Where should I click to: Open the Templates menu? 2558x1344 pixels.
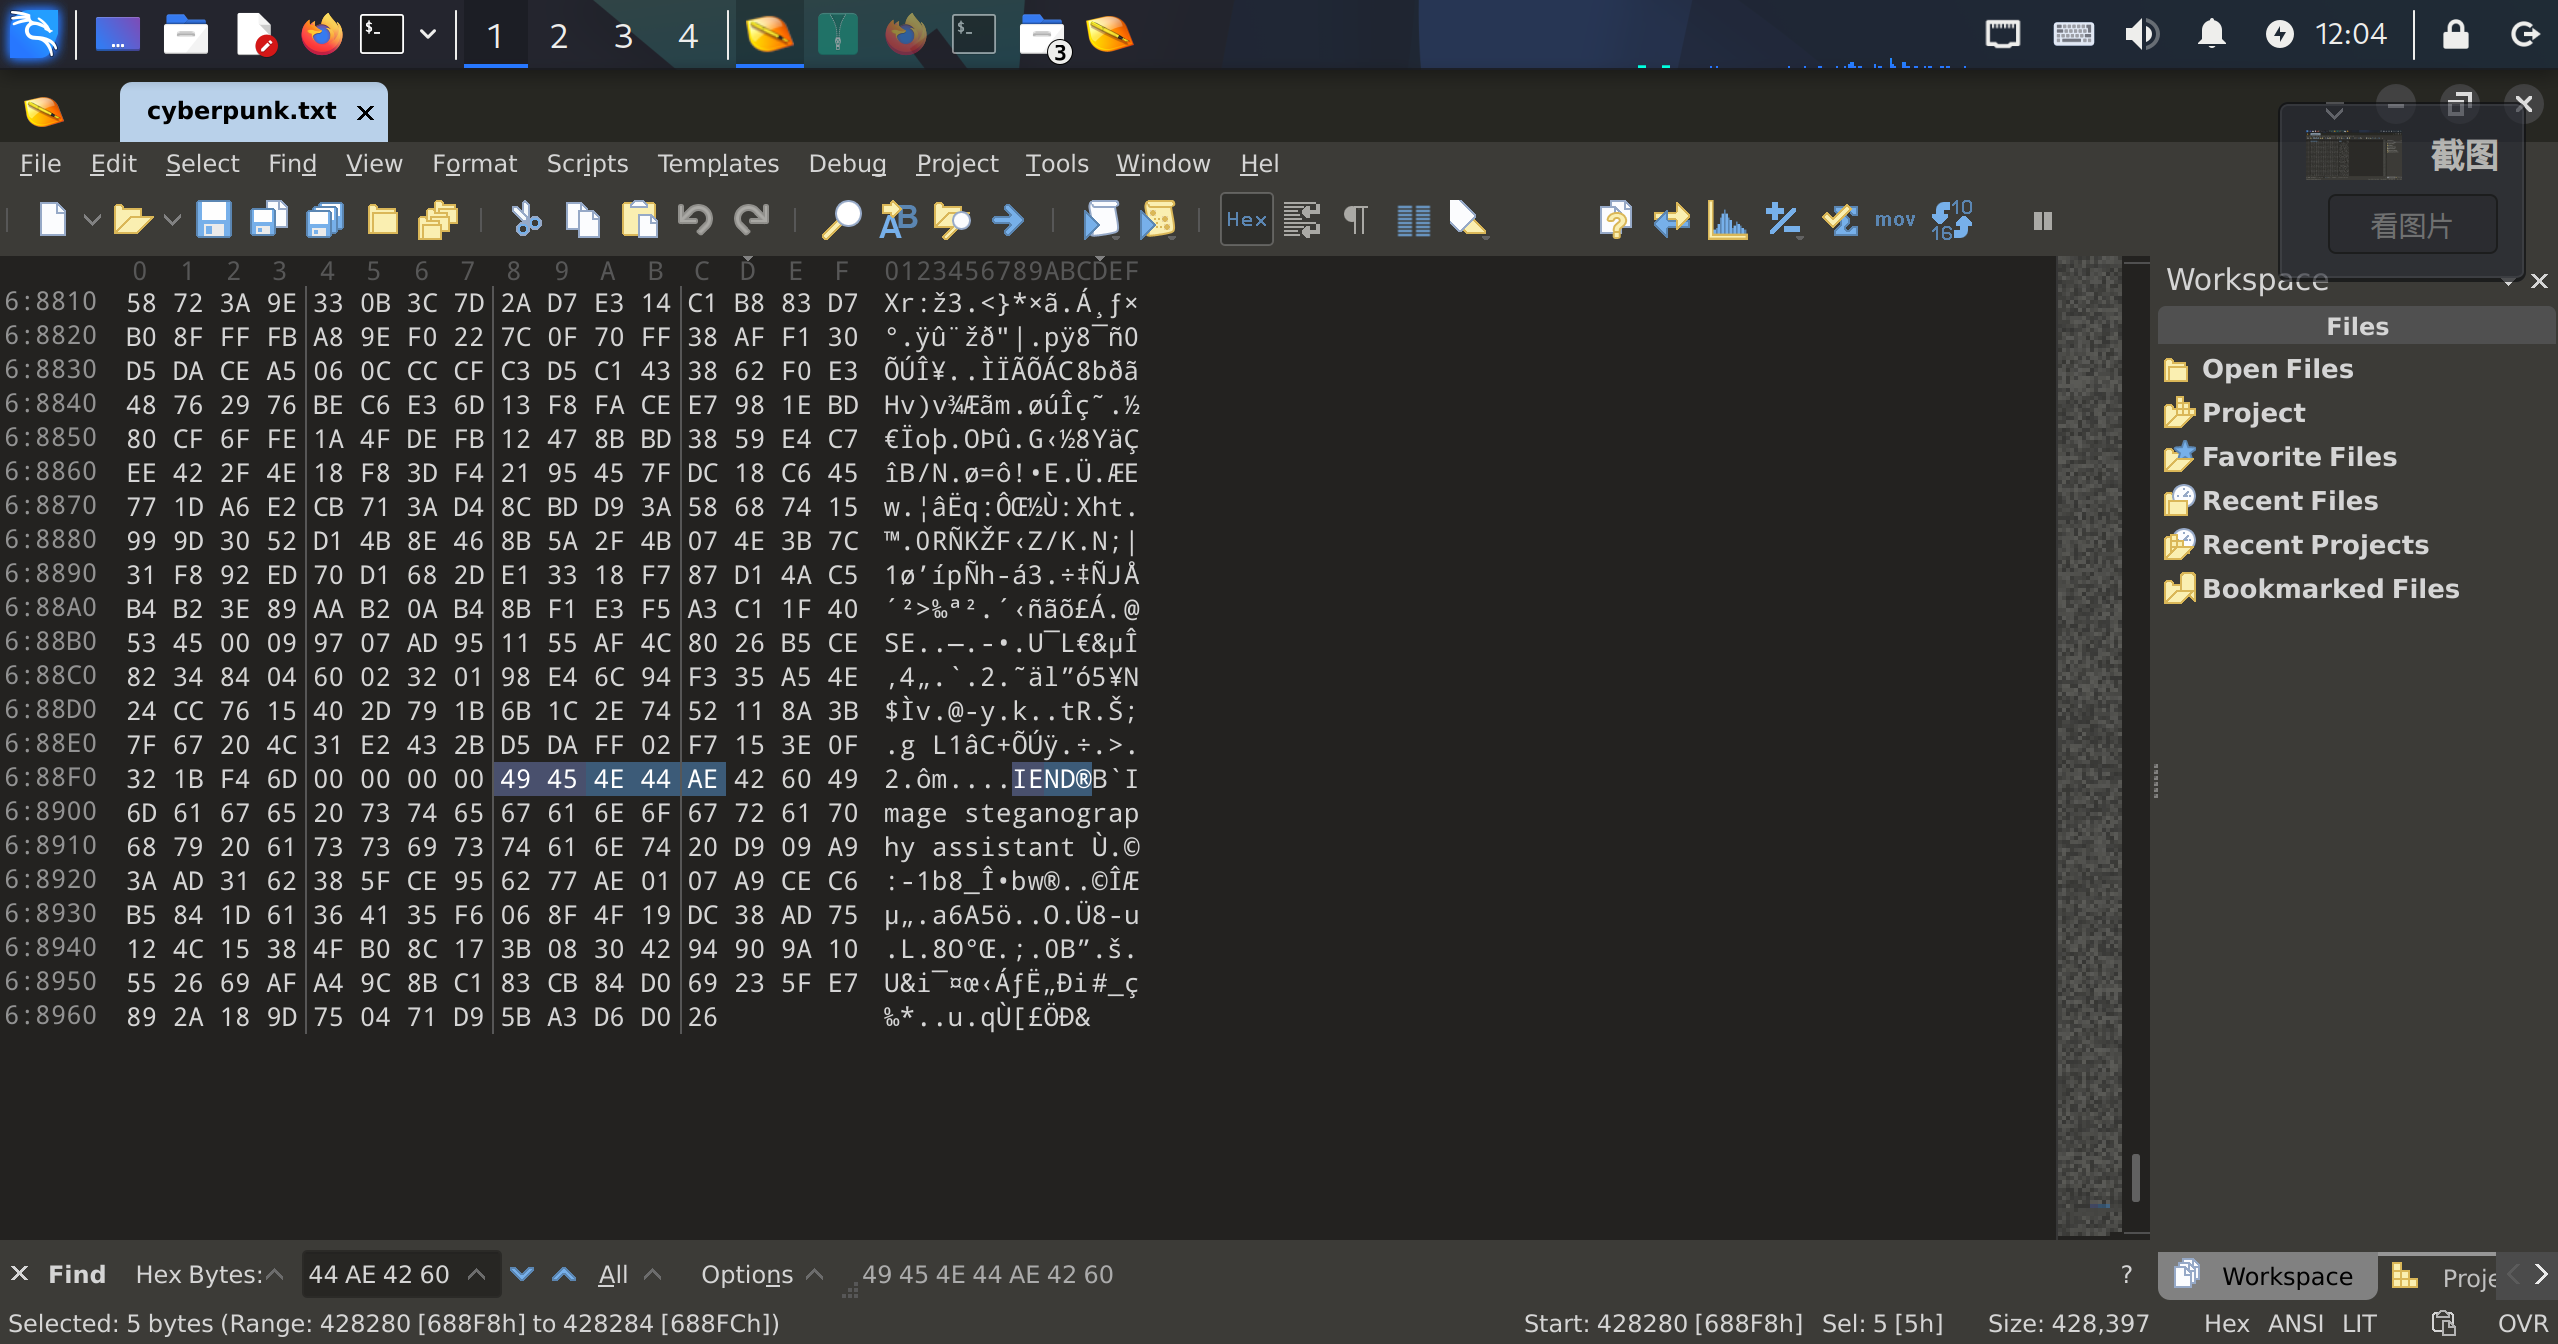pyautogui.click(x=717, y=163)
